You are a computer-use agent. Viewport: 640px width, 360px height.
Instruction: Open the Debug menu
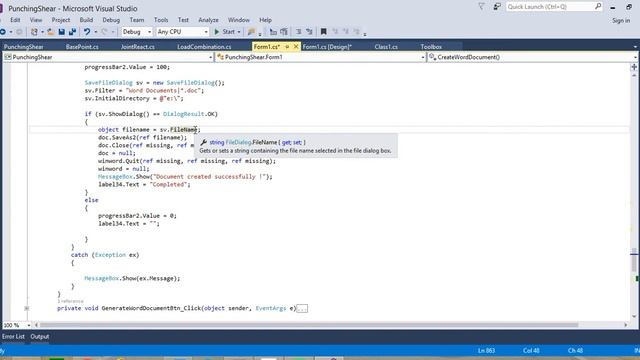111,20
